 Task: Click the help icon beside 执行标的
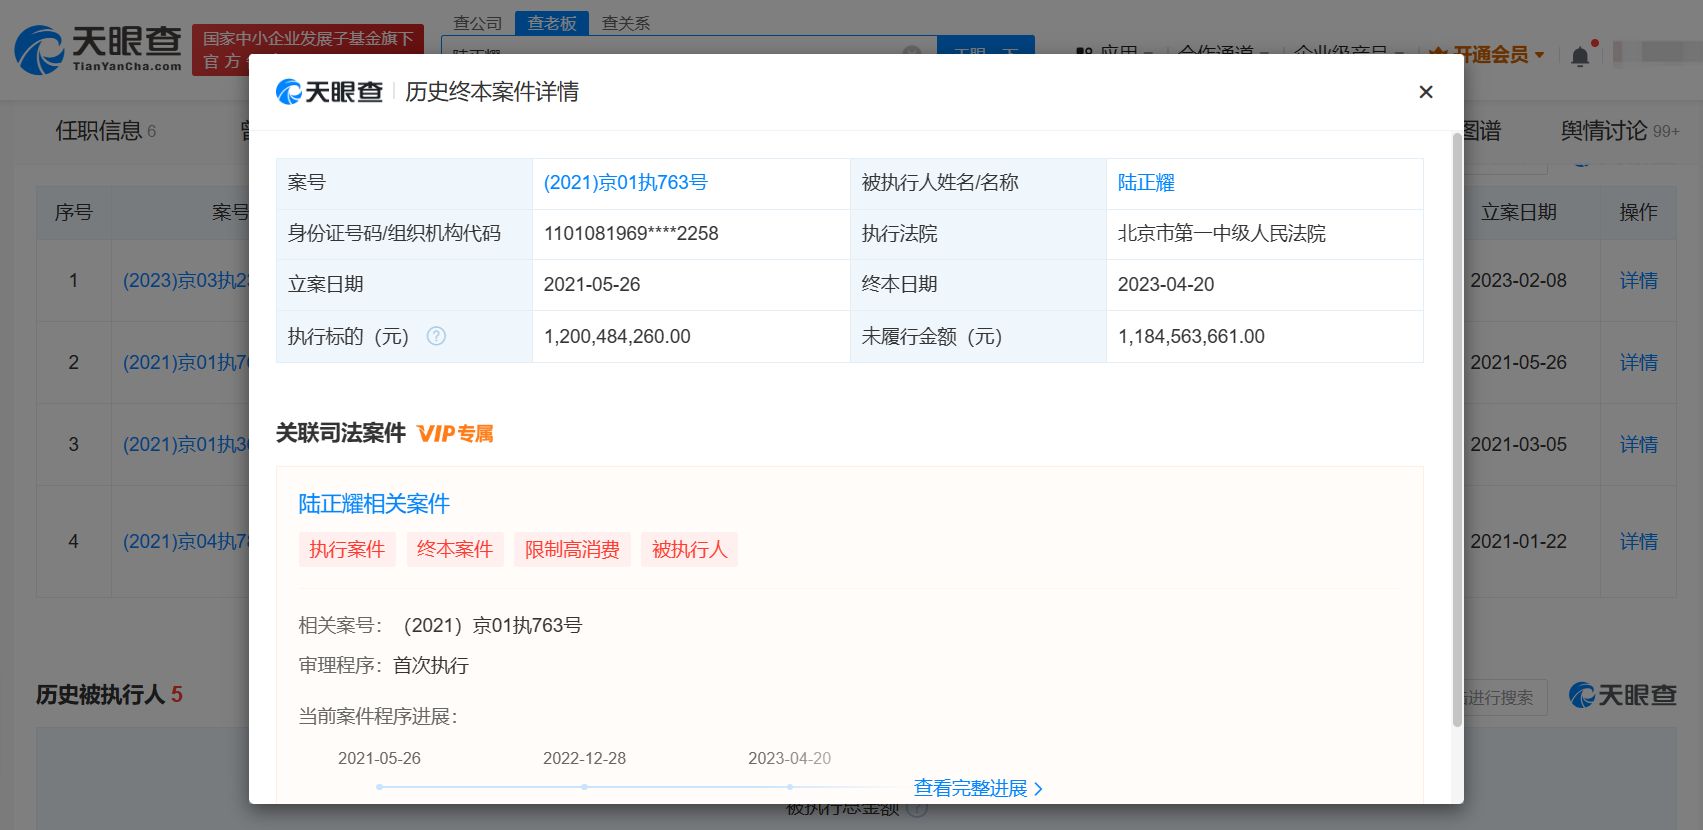(436, 336)
